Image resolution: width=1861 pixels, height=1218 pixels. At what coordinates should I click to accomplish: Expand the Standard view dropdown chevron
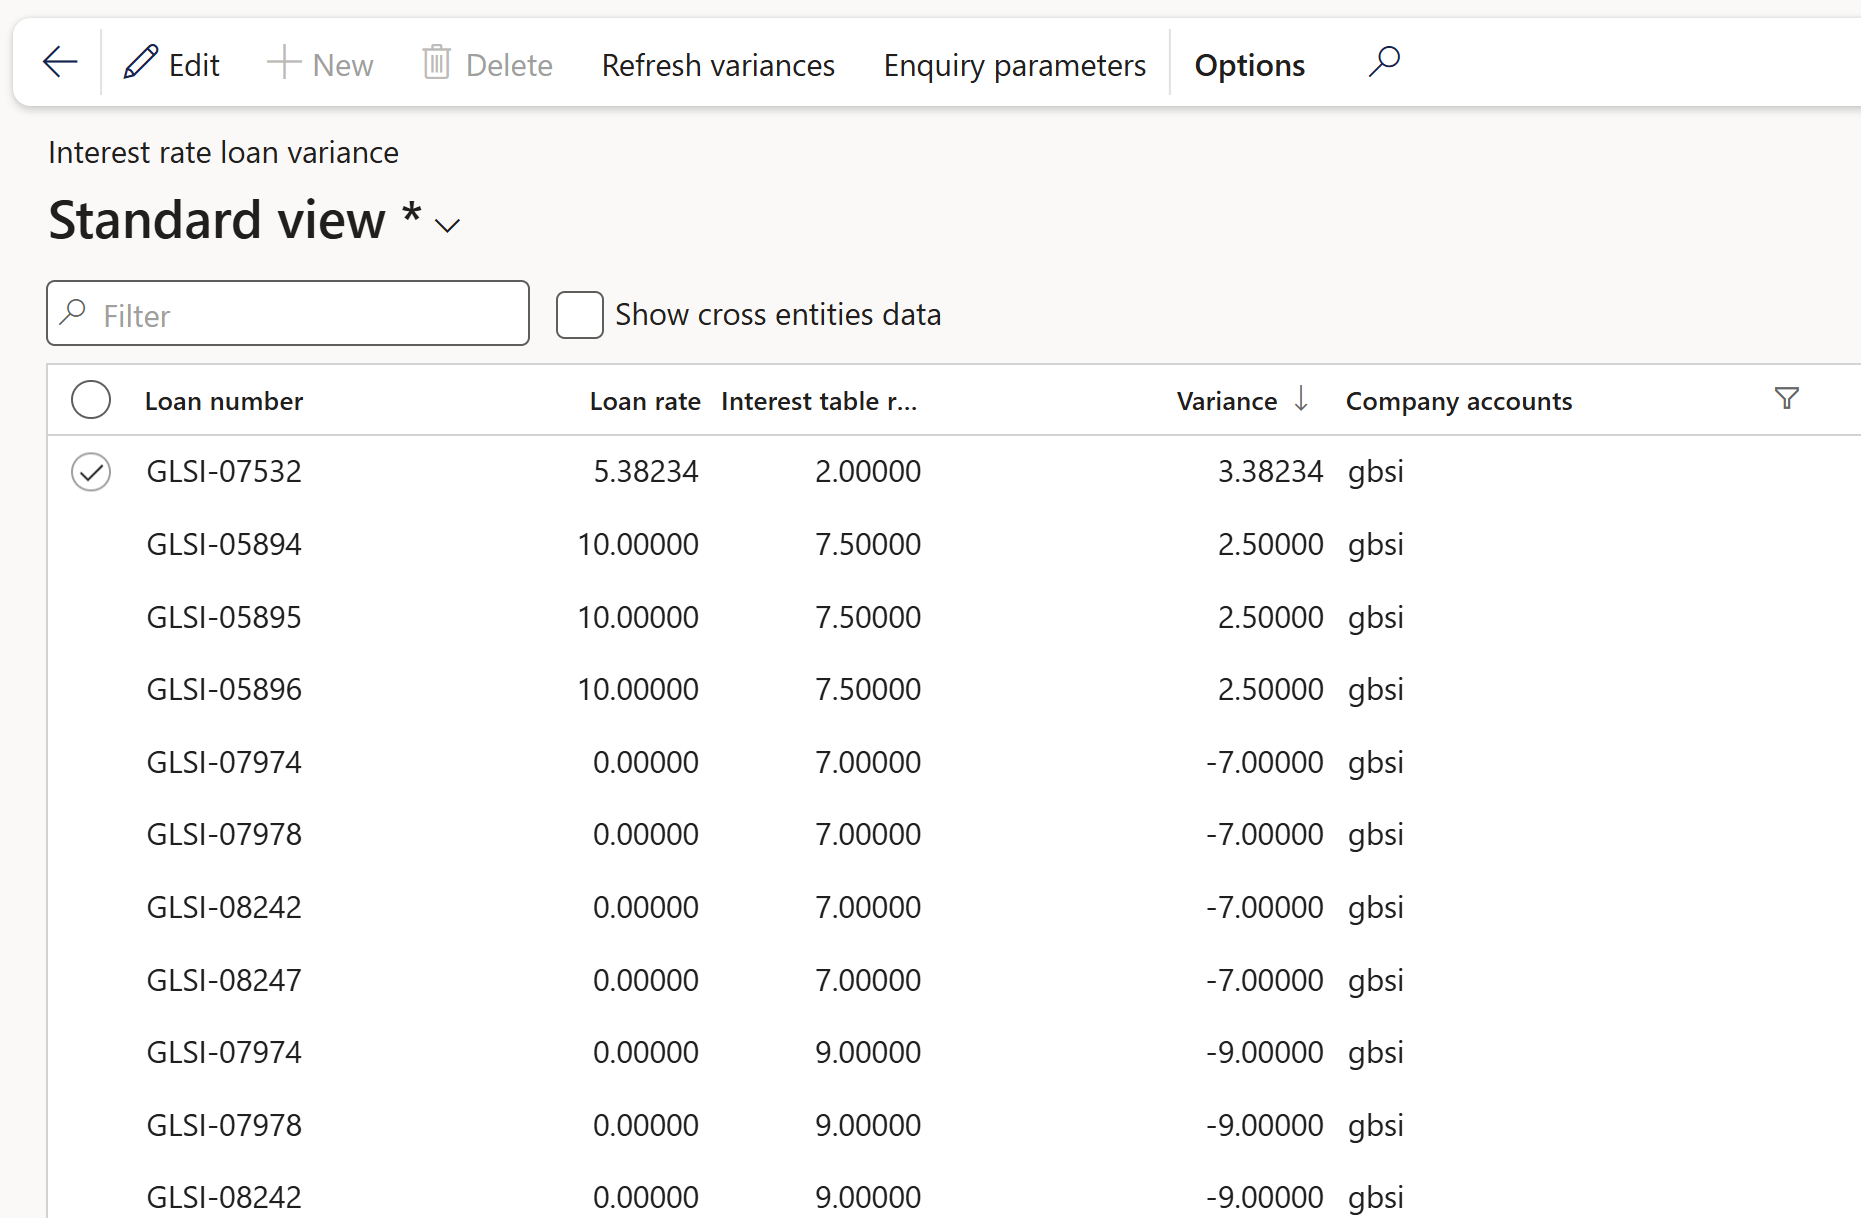447,225
